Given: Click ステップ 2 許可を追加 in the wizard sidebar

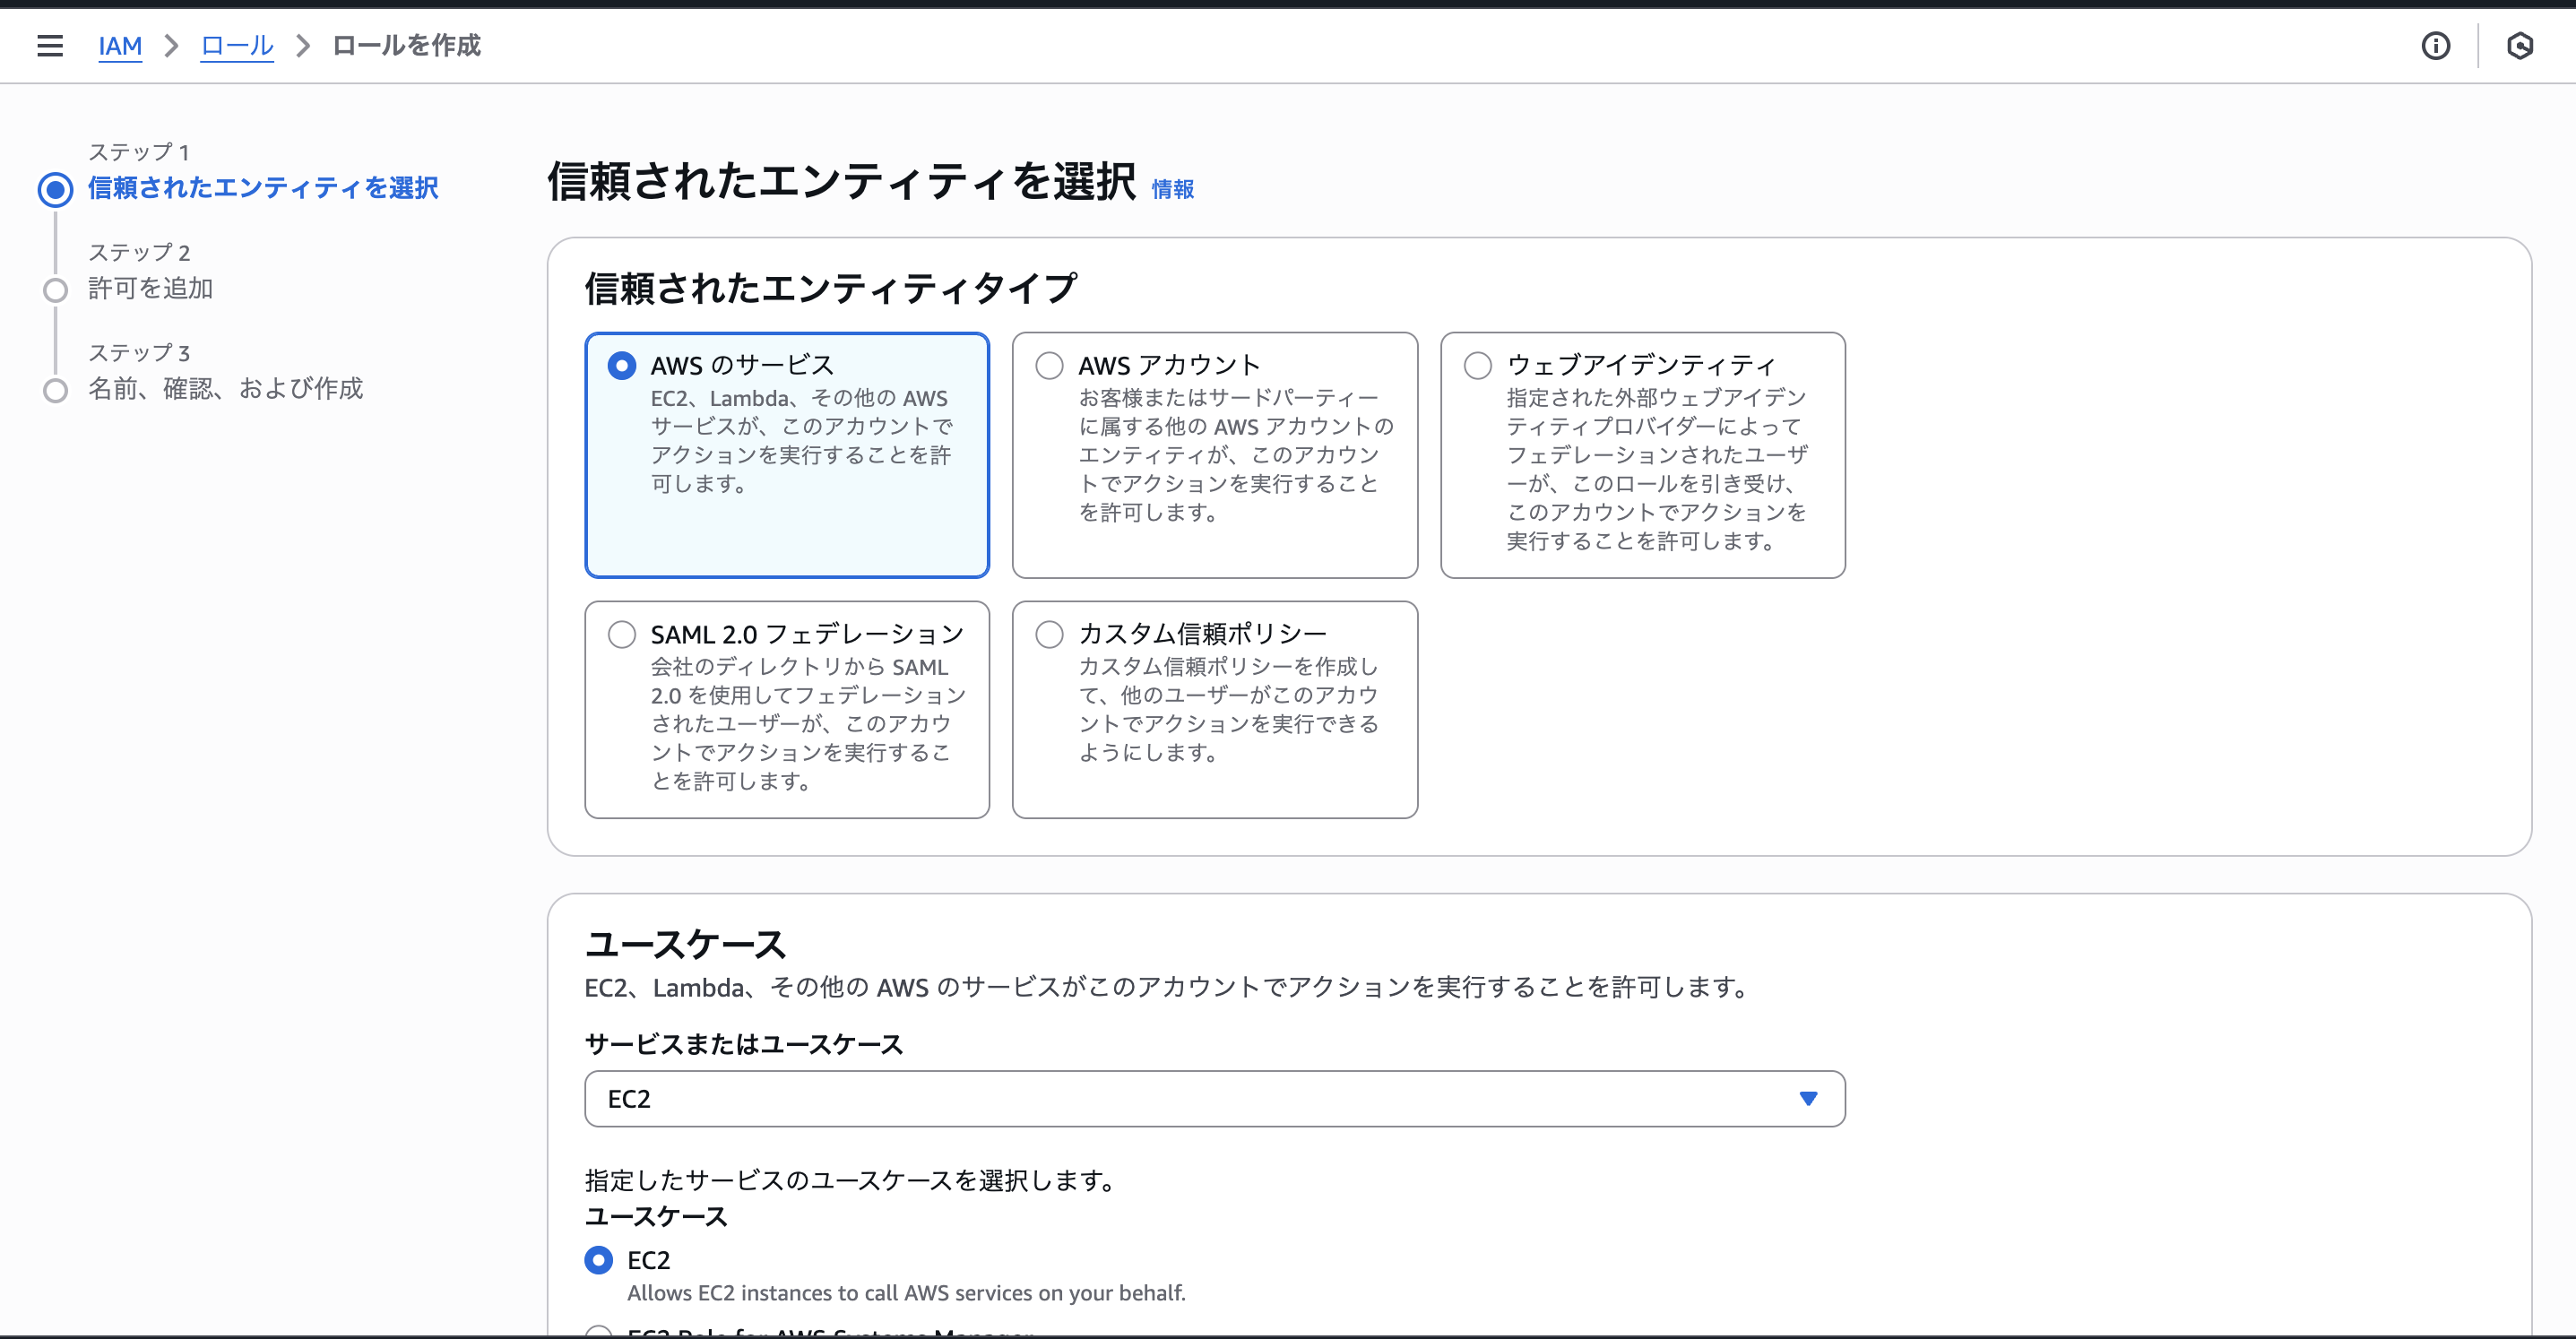Looking at the screenshot, I should coord(151,289).
